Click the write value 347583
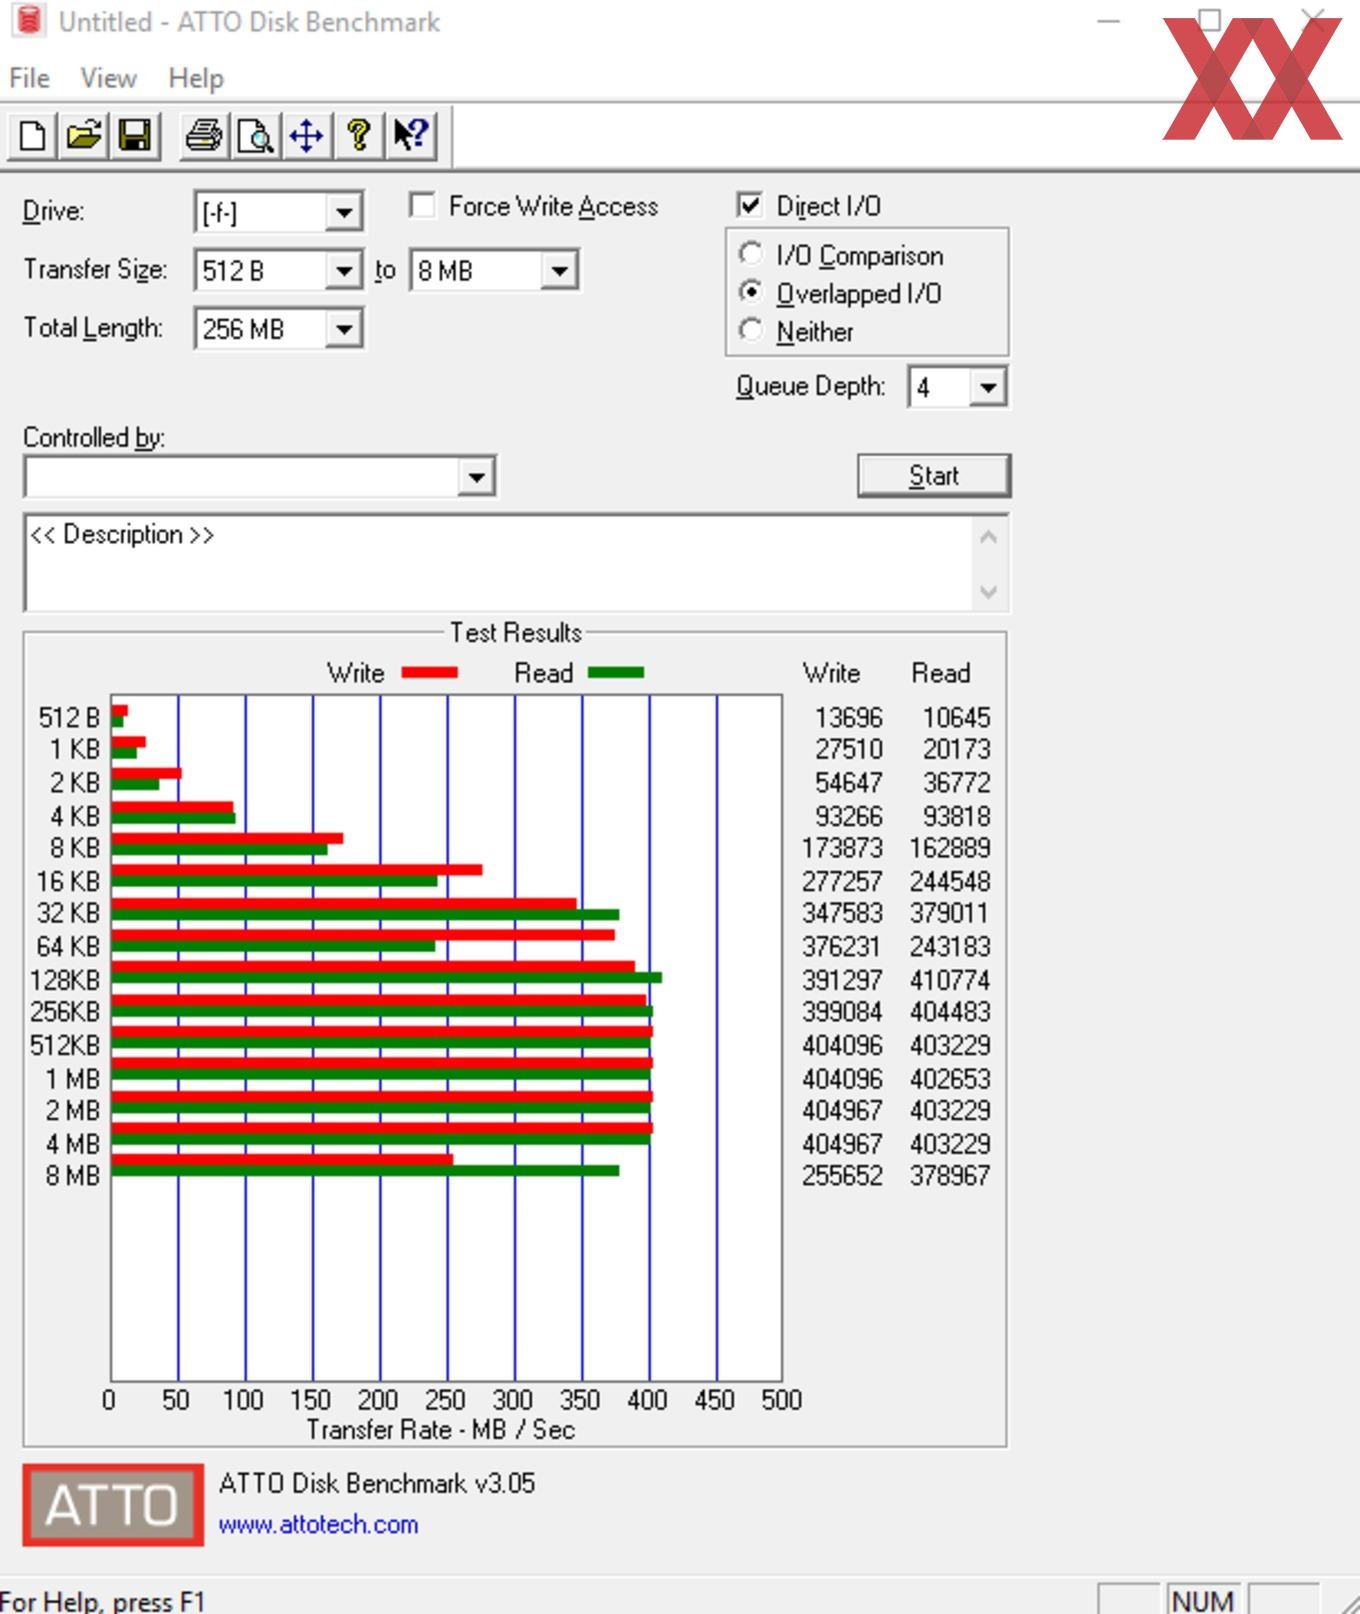The image size is (1360, 1614). 842,913
